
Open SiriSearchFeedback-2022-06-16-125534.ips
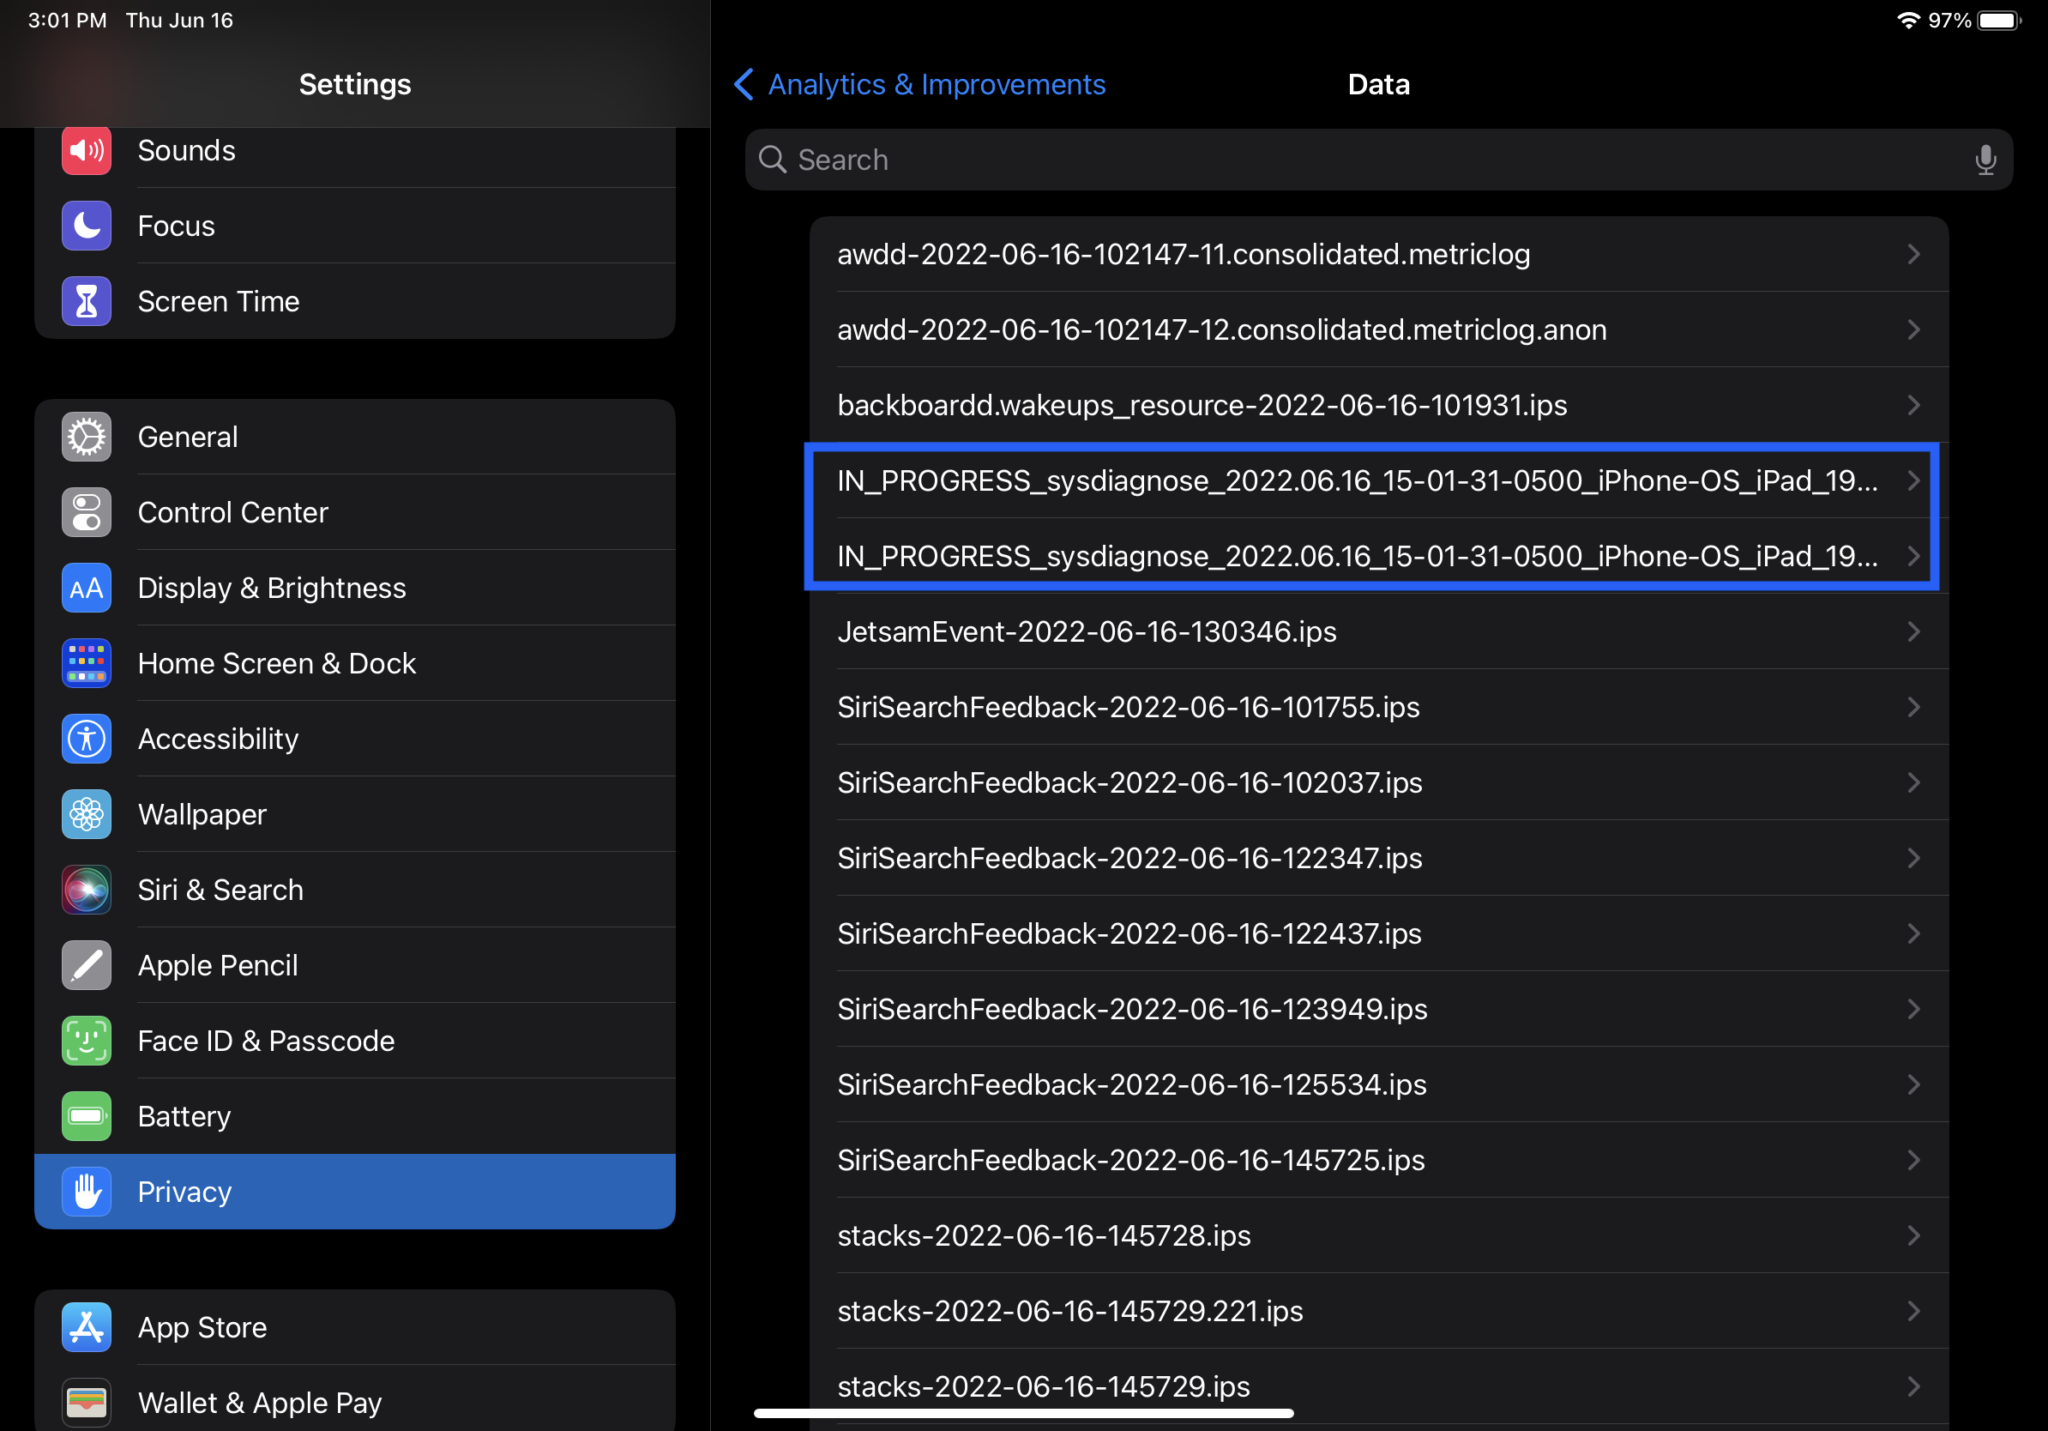click(1379, 1085)
